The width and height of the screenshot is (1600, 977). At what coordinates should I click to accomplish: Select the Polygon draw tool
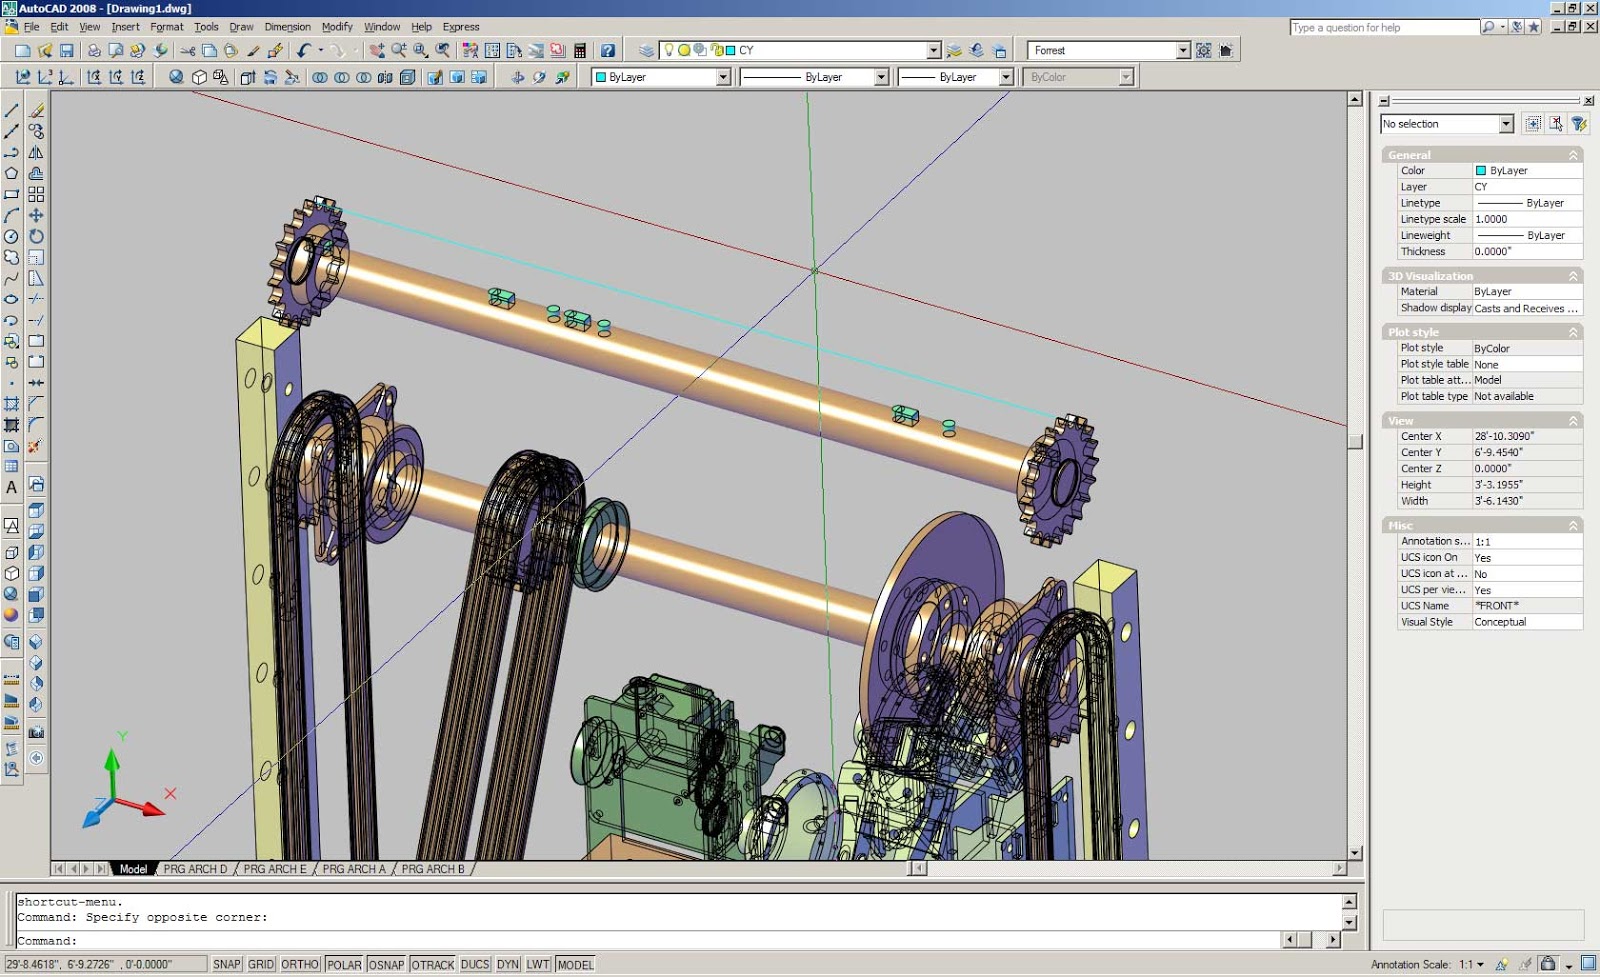(x=12, y=174)
